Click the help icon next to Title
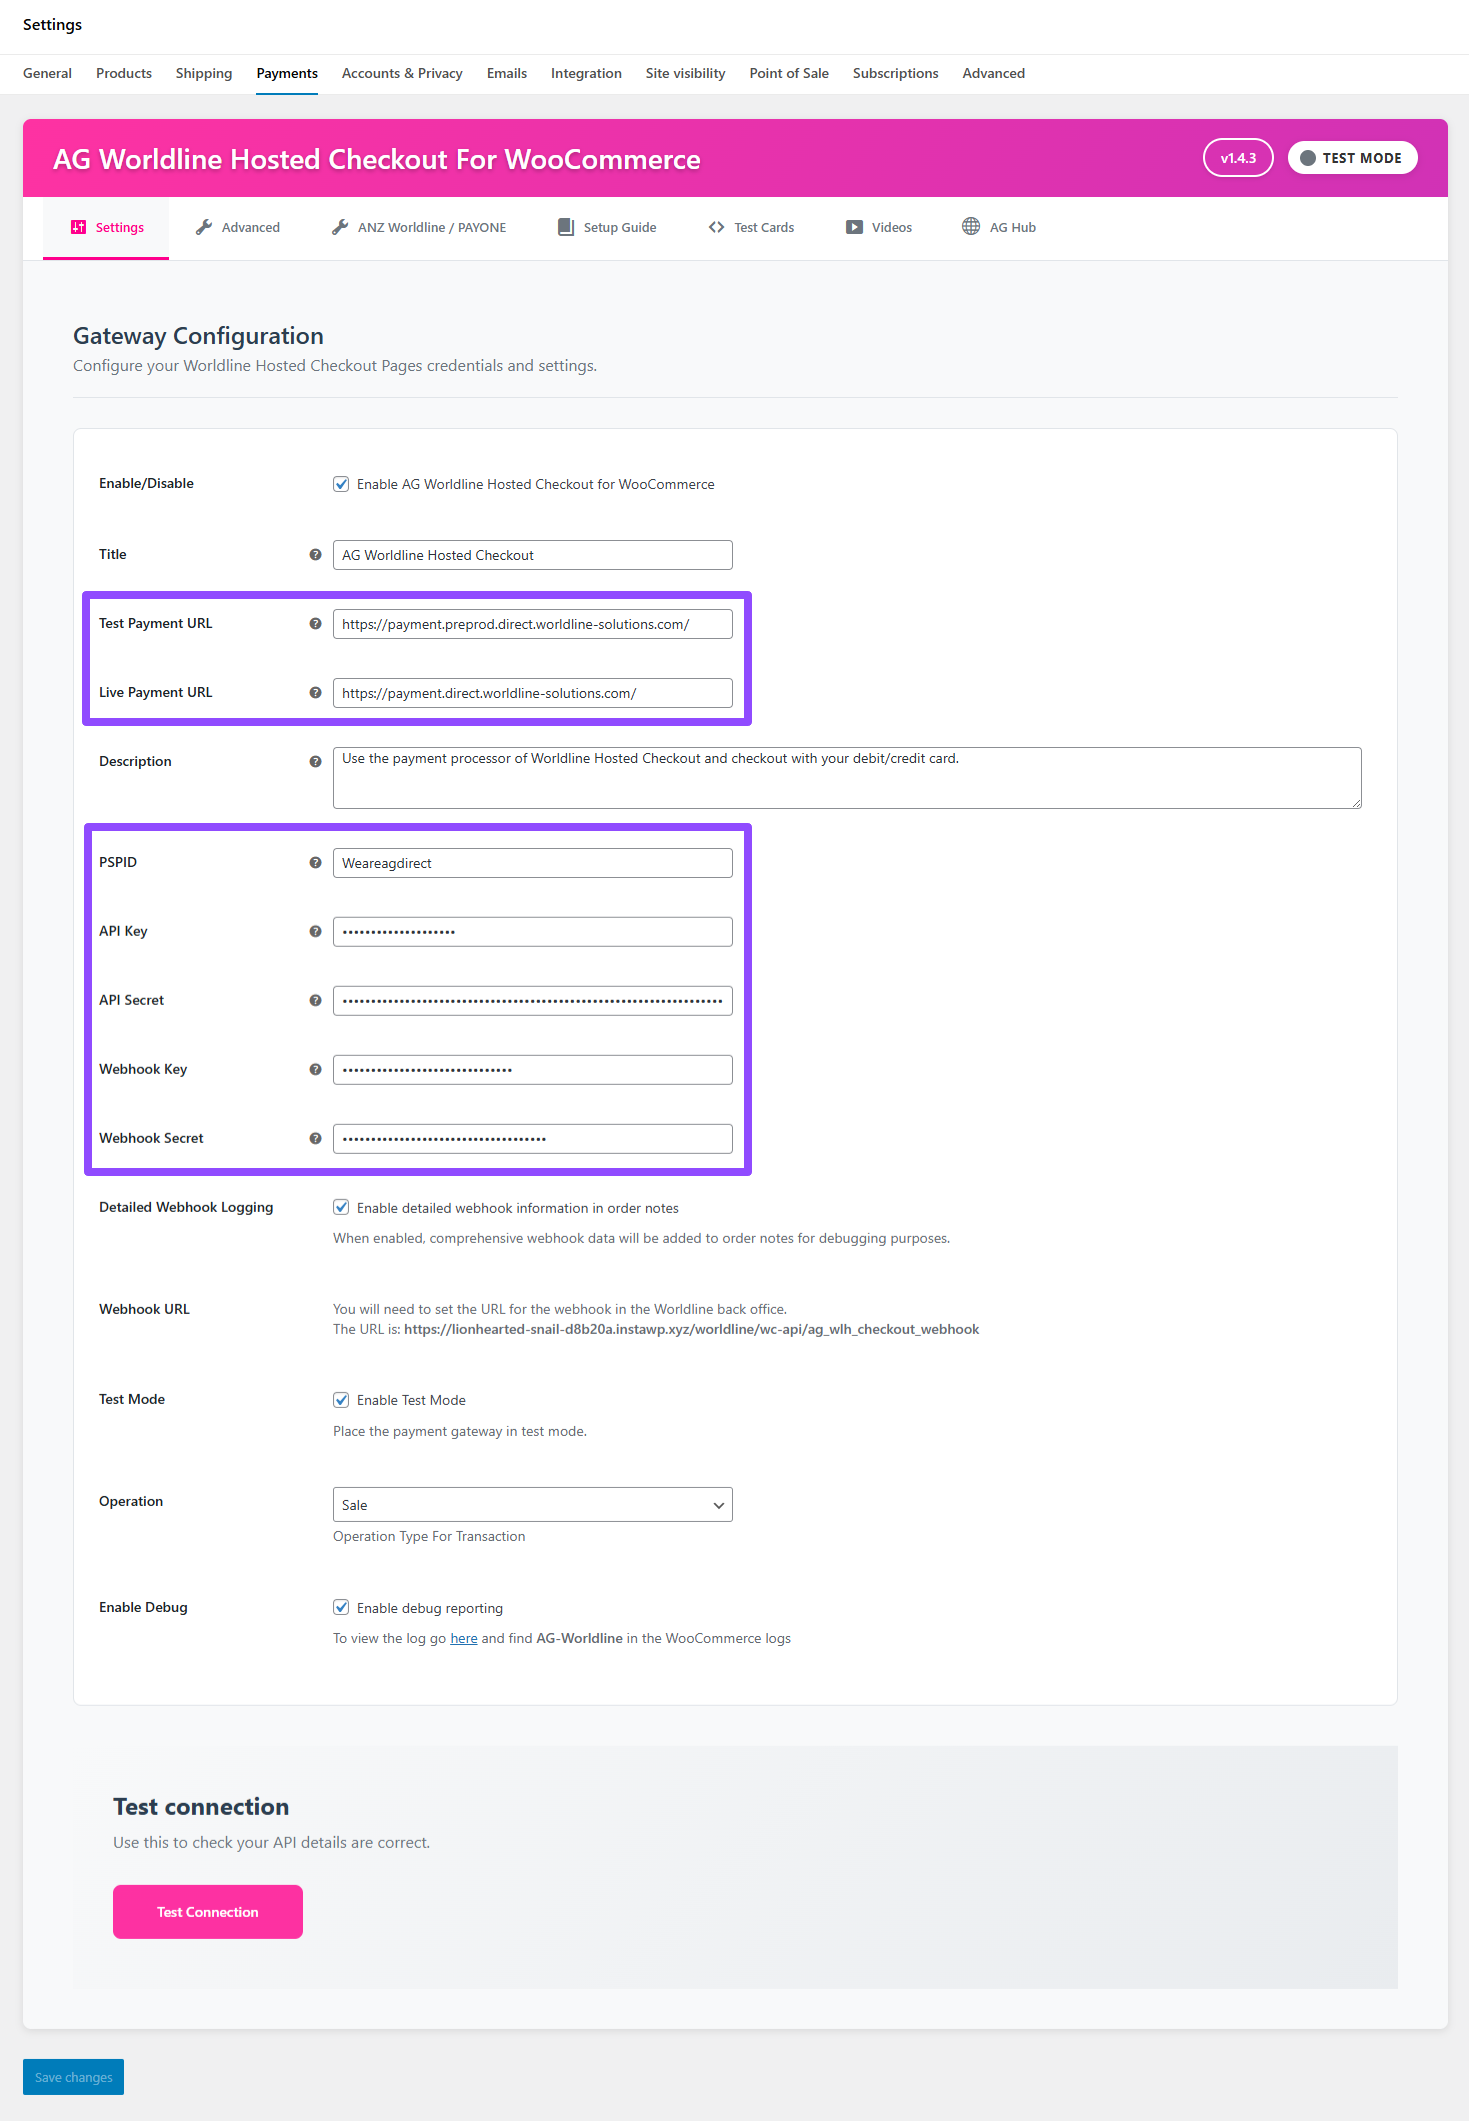Screen dimensions: 1469x2121 click(315, 555)
